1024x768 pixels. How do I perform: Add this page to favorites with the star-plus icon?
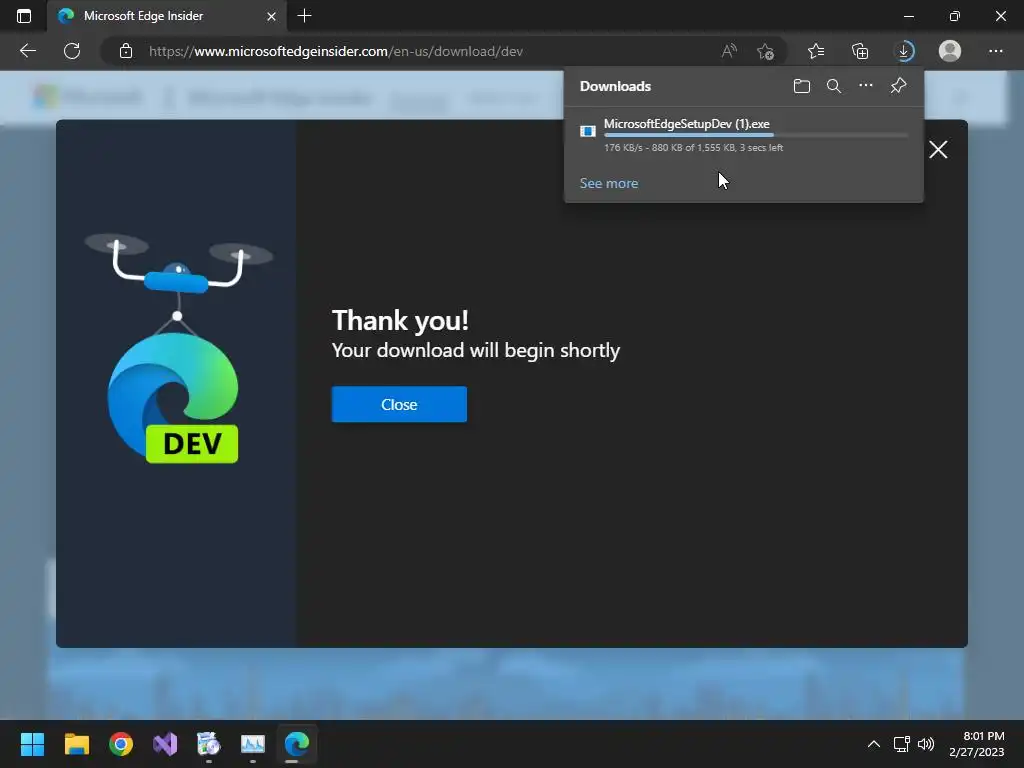pos(765,51)
